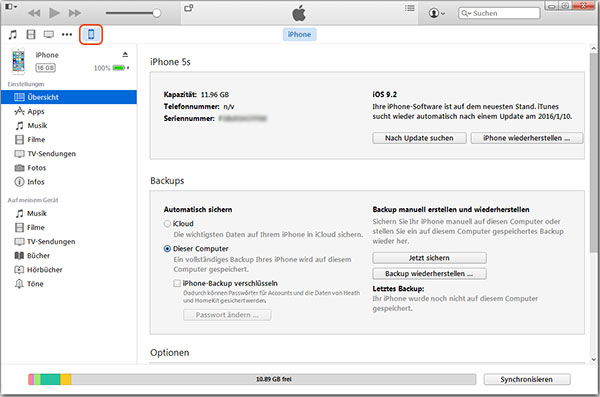
Task: Adjust the volume slider knob
Action: coord(157,13)
